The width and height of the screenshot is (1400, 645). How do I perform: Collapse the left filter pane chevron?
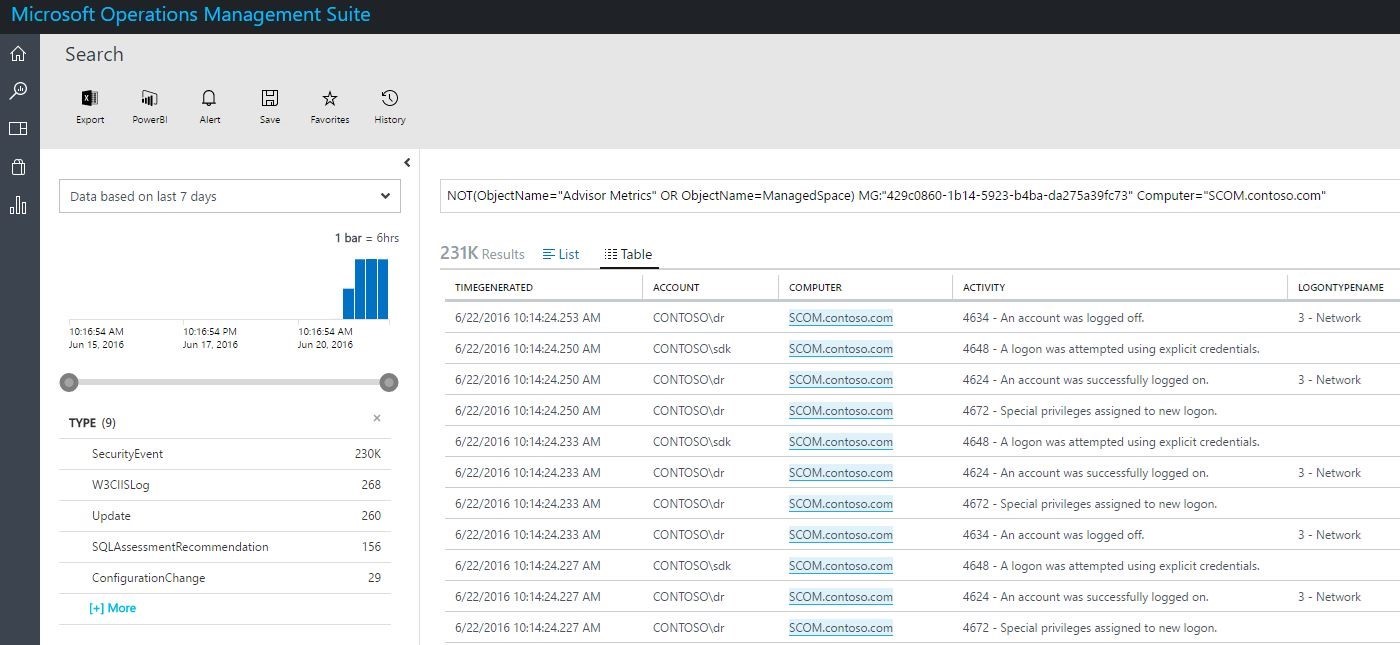(407, 162)
